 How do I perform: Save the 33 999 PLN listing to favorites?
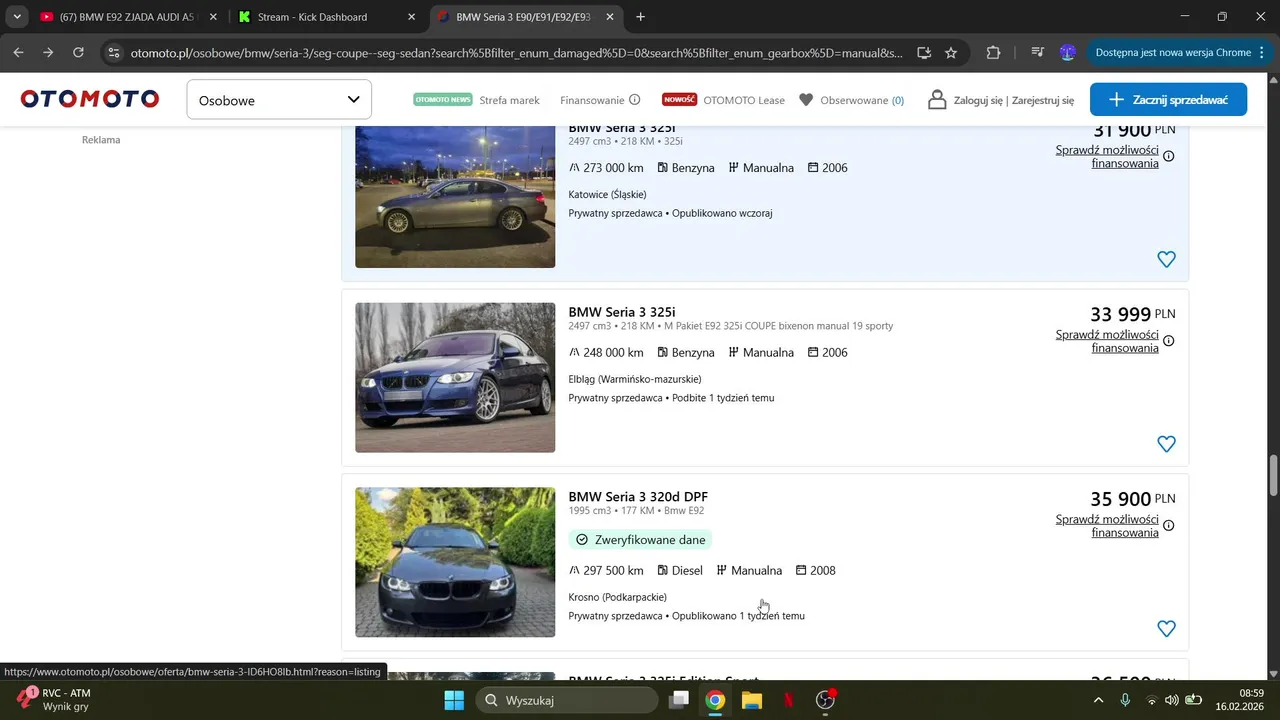(x=1166, y=444)
